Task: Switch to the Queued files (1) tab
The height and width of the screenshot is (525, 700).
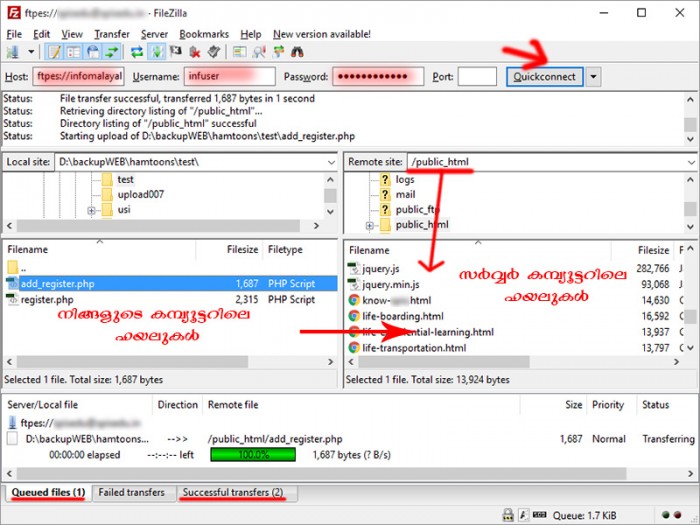Action: pos(48,493)
